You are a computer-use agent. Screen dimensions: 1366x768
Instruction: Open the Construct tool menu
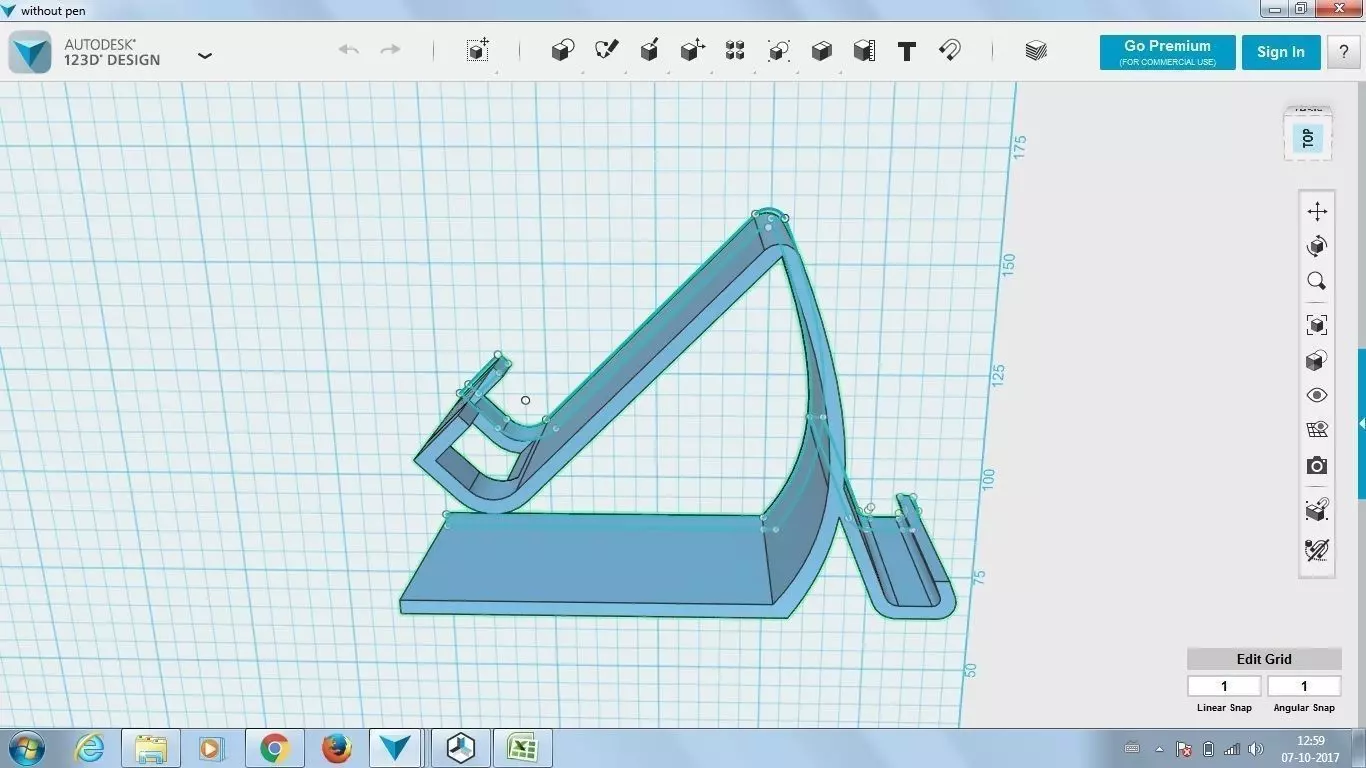tap(649, 50)
